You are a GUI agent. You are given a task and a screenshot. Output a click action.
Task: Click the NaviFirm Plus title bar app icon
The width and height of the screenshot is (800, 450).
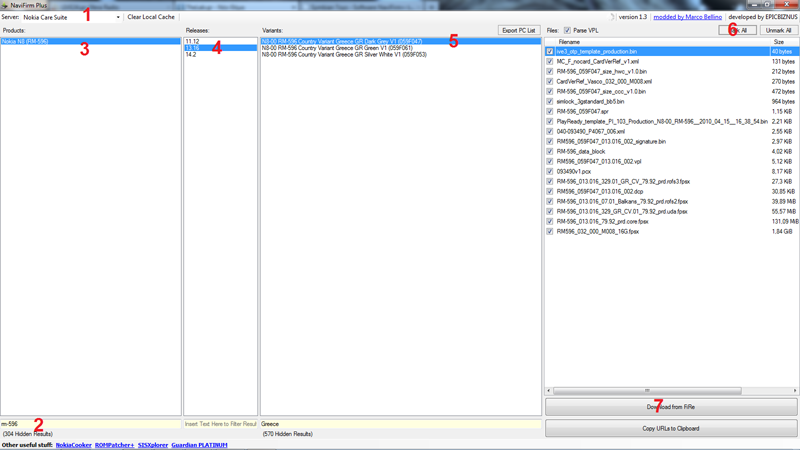coord(5,5)
